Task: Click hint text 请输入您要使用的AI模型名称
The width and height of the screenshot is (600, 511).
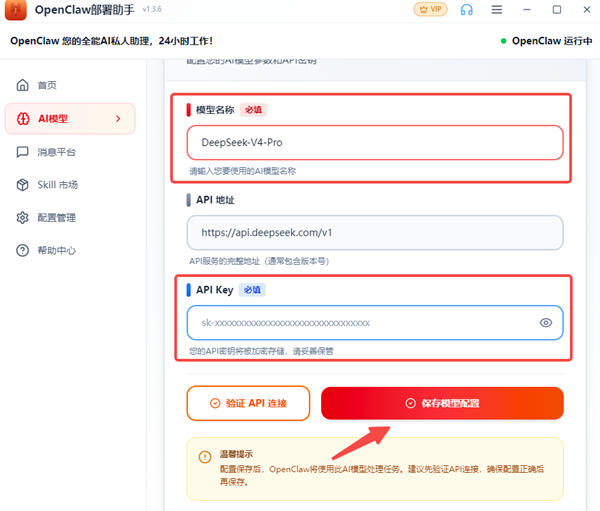Action: click(x=243, y=171)
